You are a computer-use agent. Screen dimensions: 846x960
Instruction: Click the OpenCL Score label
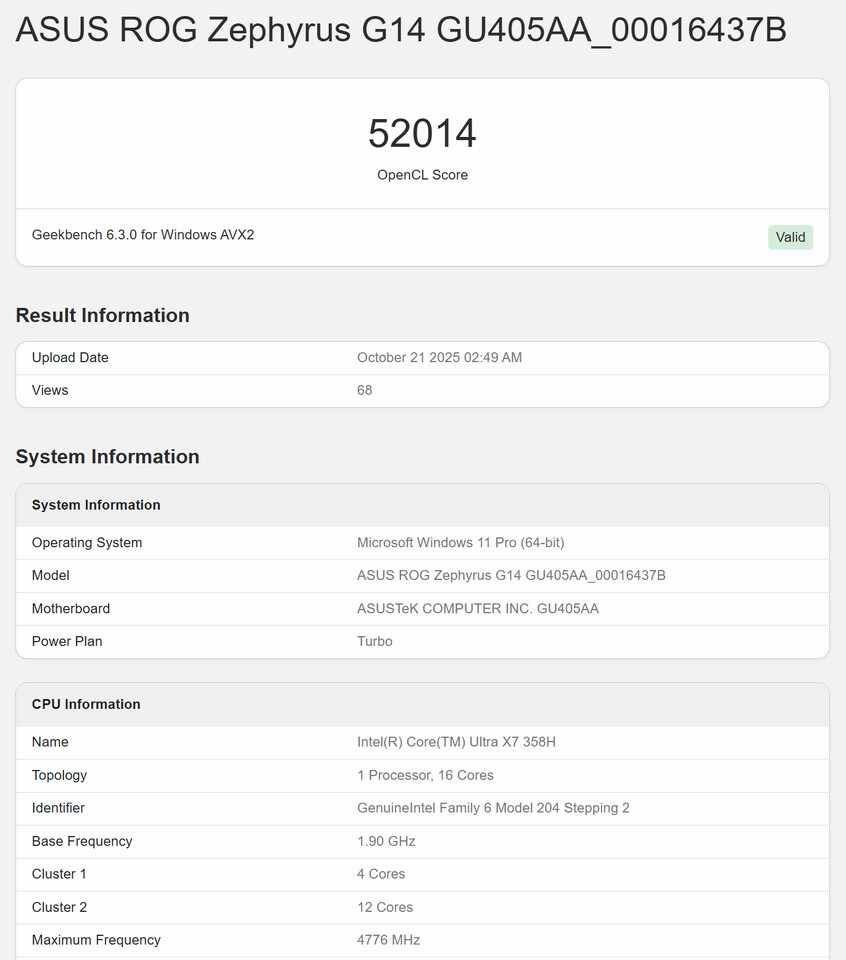click(x=422, y=175)
